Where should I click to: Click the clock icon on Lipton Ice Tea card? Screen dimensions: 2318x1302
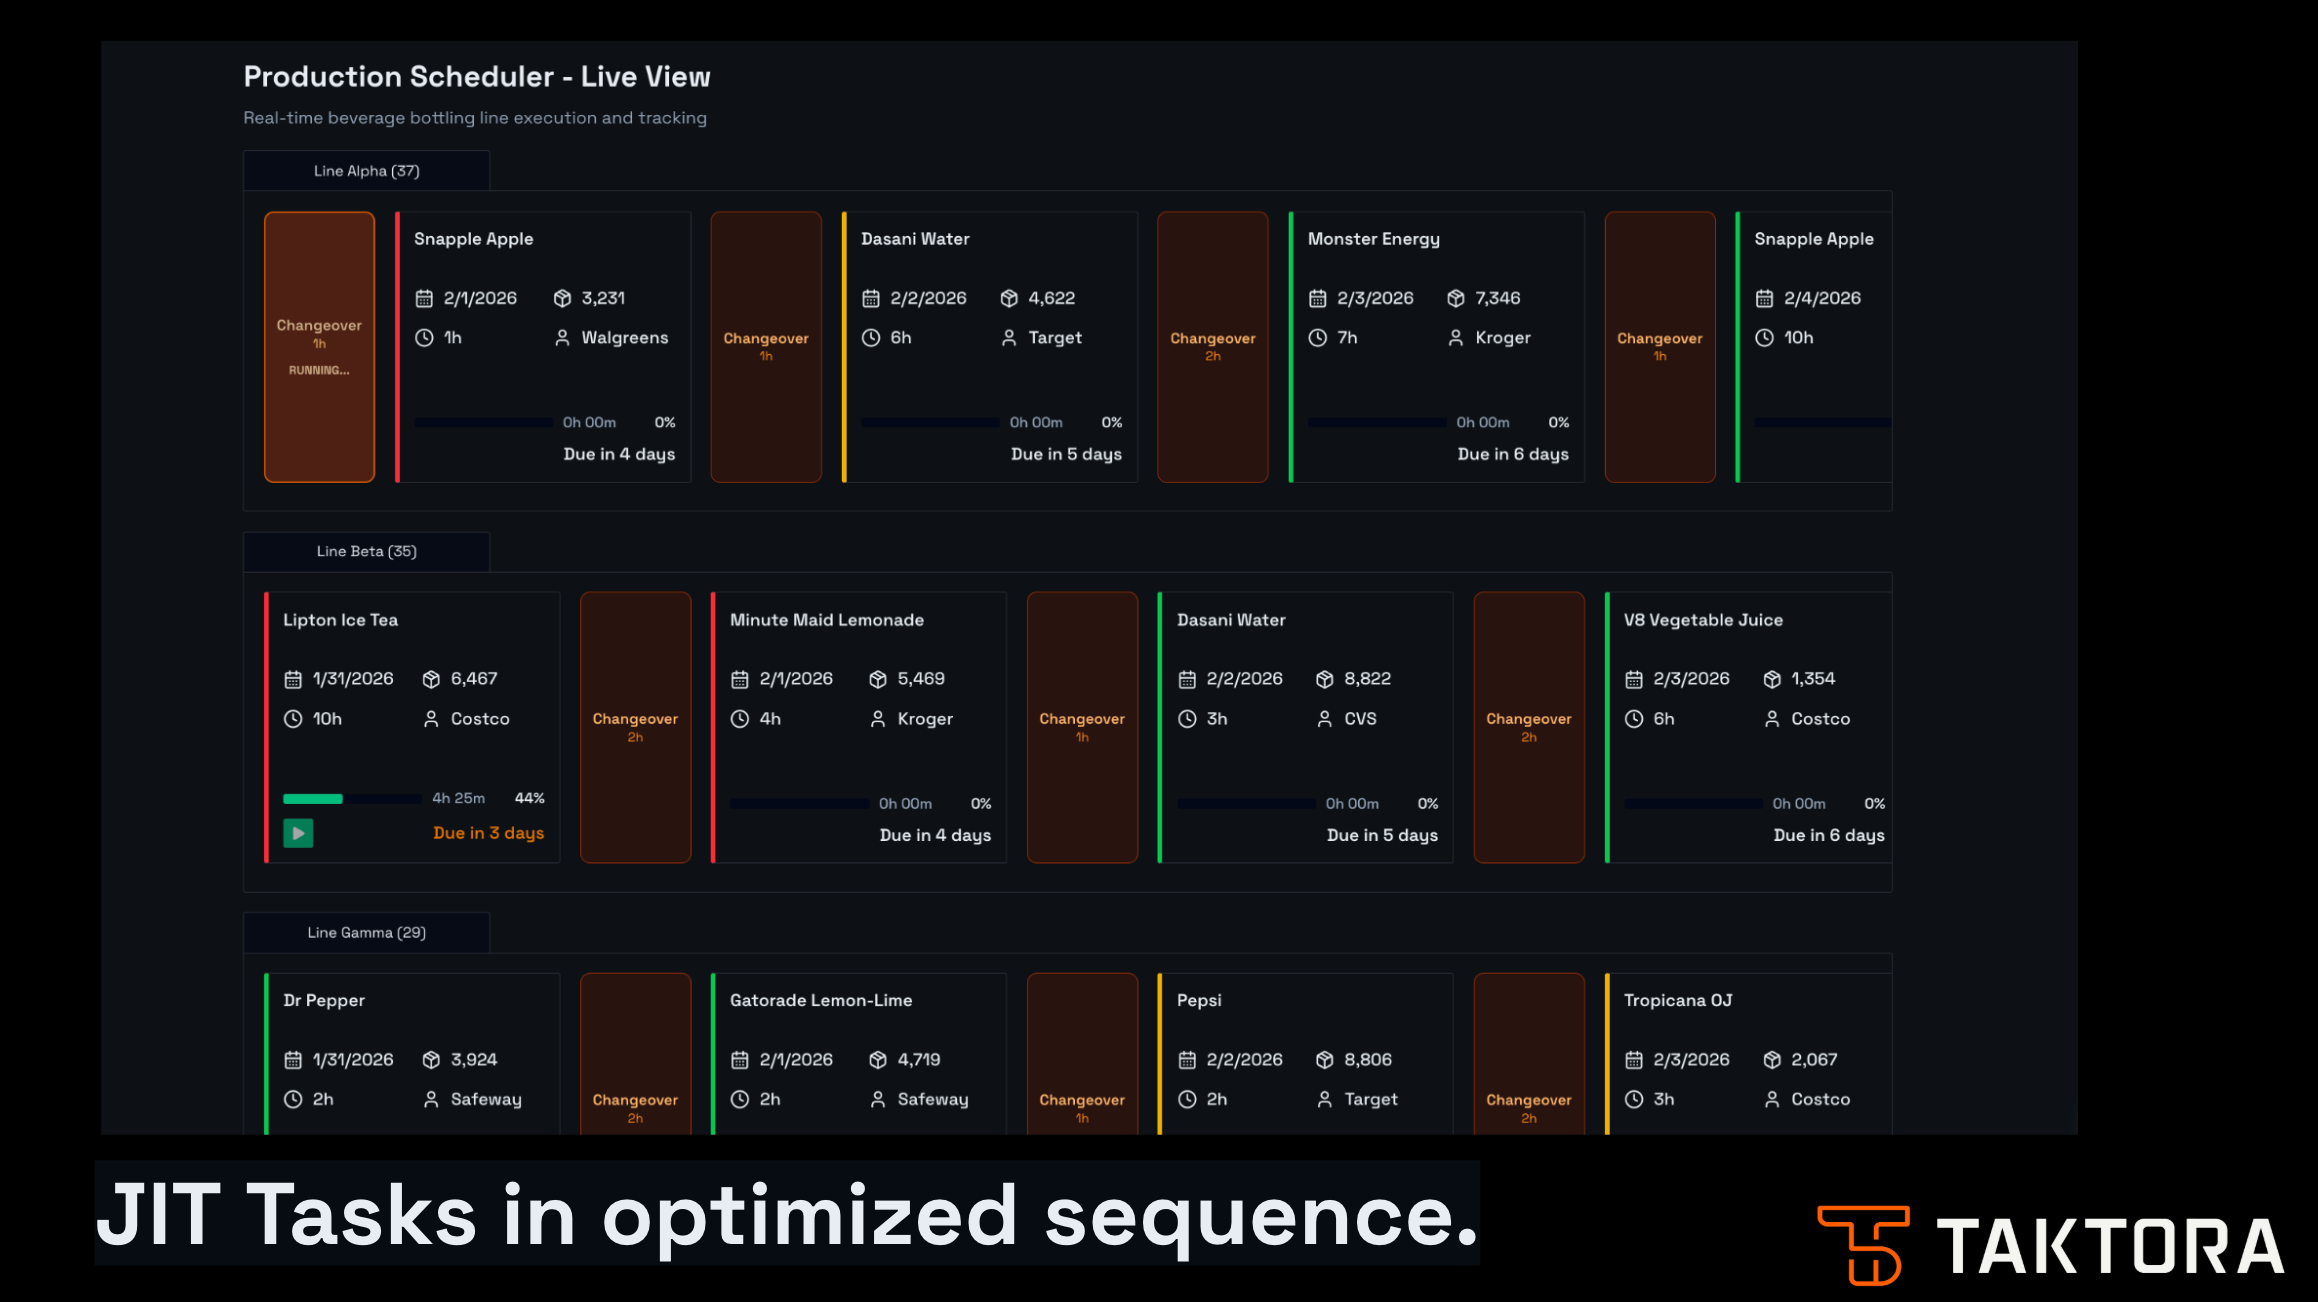(x=293, y=718)
